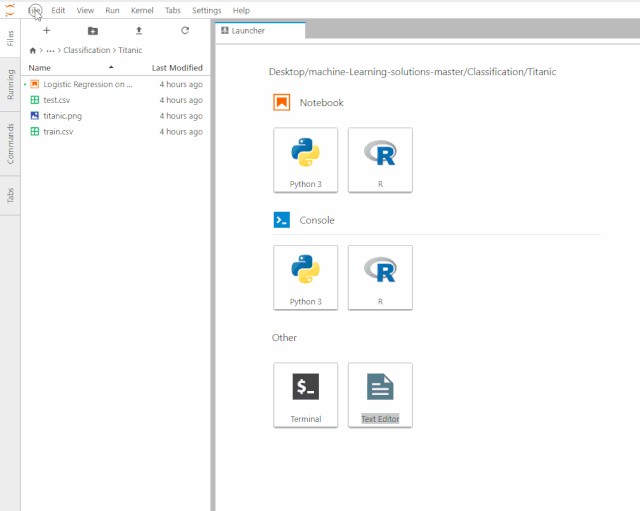Image resolution: width=640 pixels, height=511 pixels.
Task: Click the Notebook section heading
Action: (322, 103)
